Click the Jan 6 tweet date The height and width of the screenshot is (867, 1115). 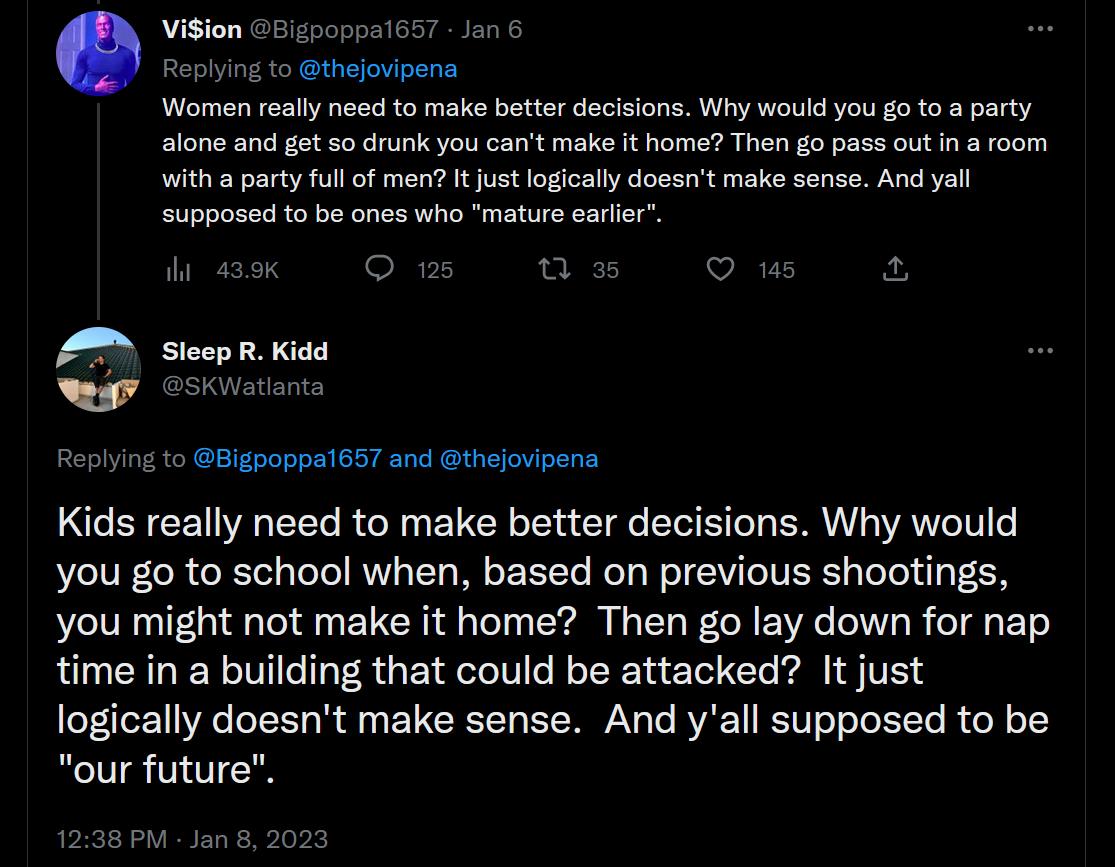click(491, 29)
